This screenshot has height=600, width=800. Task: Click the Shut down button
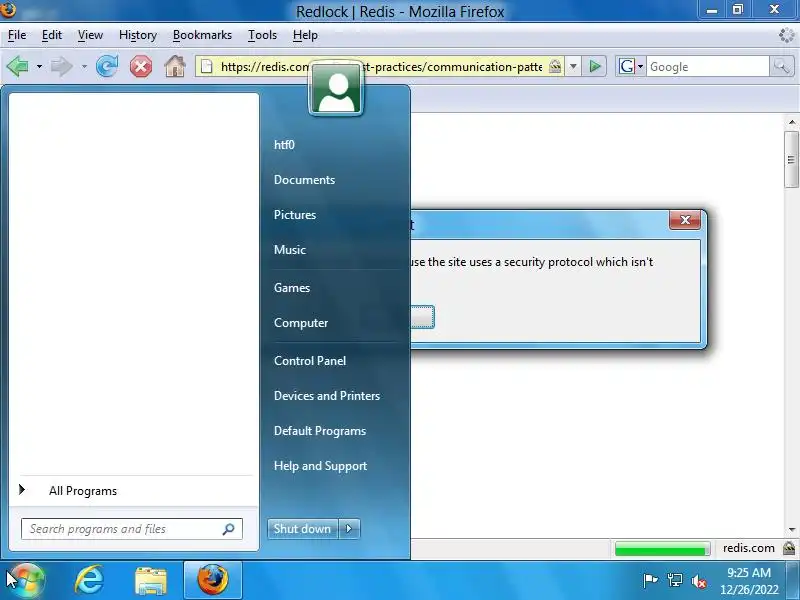tap(302, 529)
